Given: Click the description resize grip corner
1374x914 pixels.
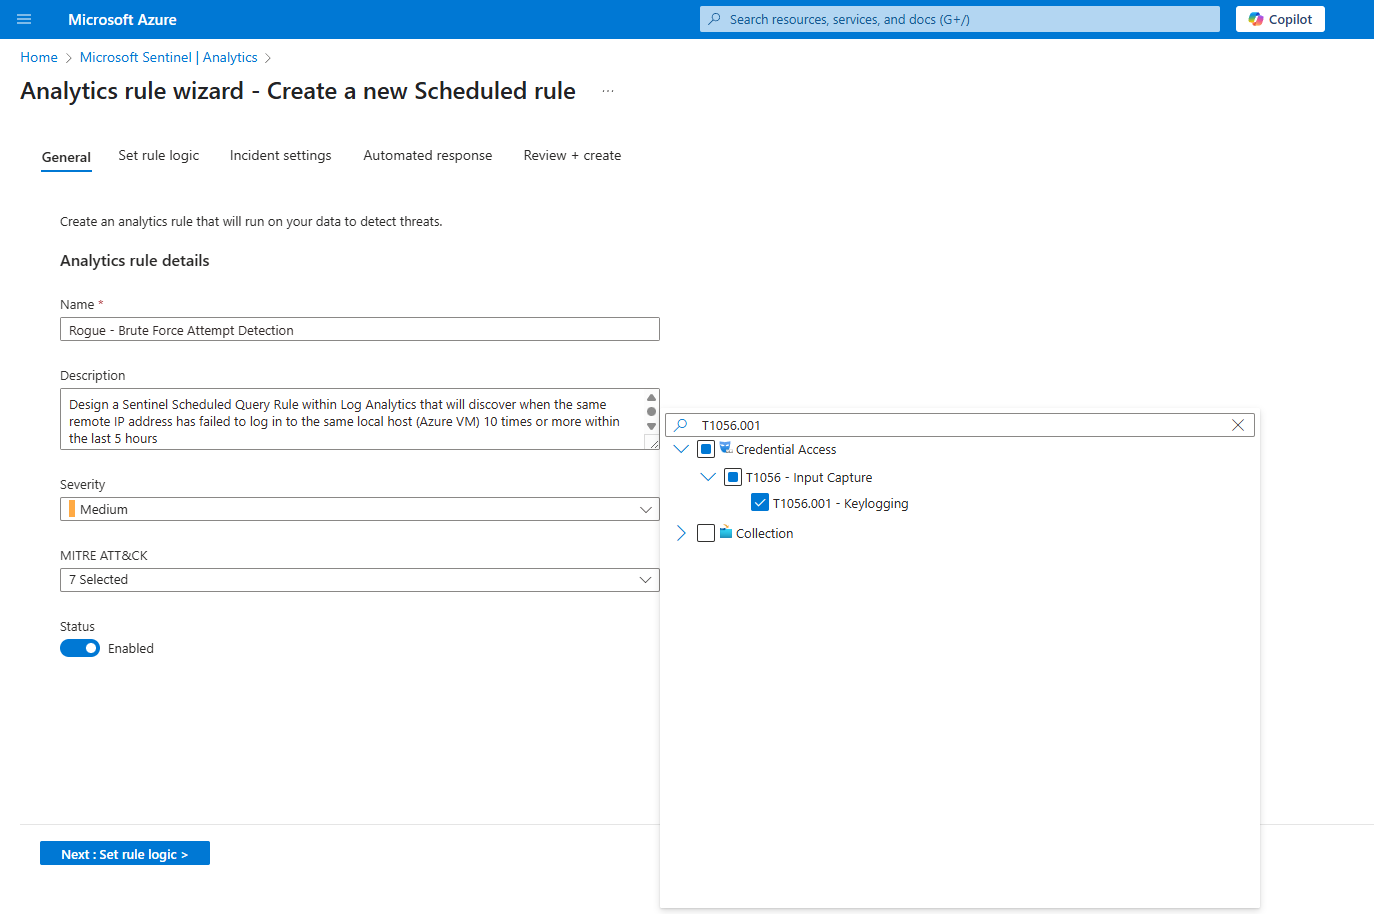Looking at the screenshot, I should coord(653,443).
